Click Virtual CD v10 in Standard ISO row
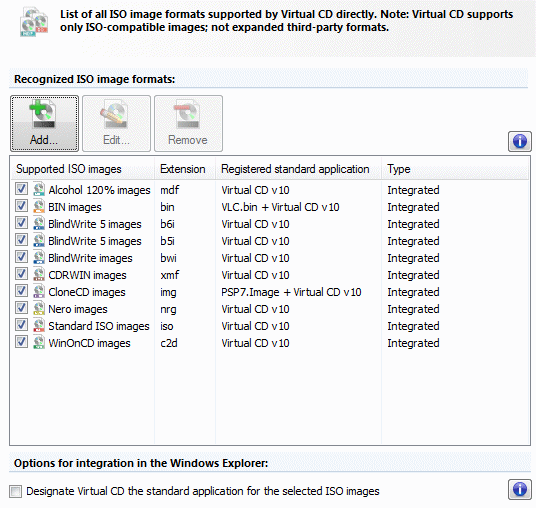Viewport: 536px width, 508px height. coord(255,326)
